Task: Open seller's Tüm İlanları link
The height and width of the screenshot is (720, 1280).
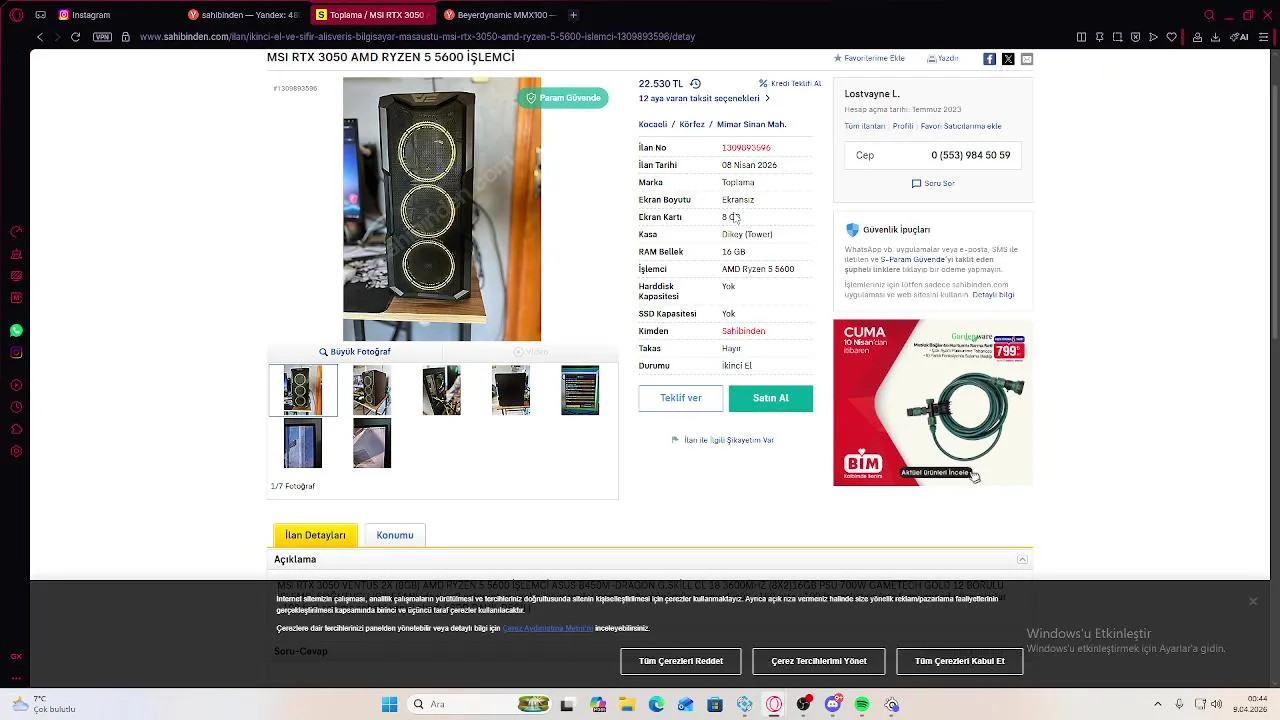Action: click(865, 127)
